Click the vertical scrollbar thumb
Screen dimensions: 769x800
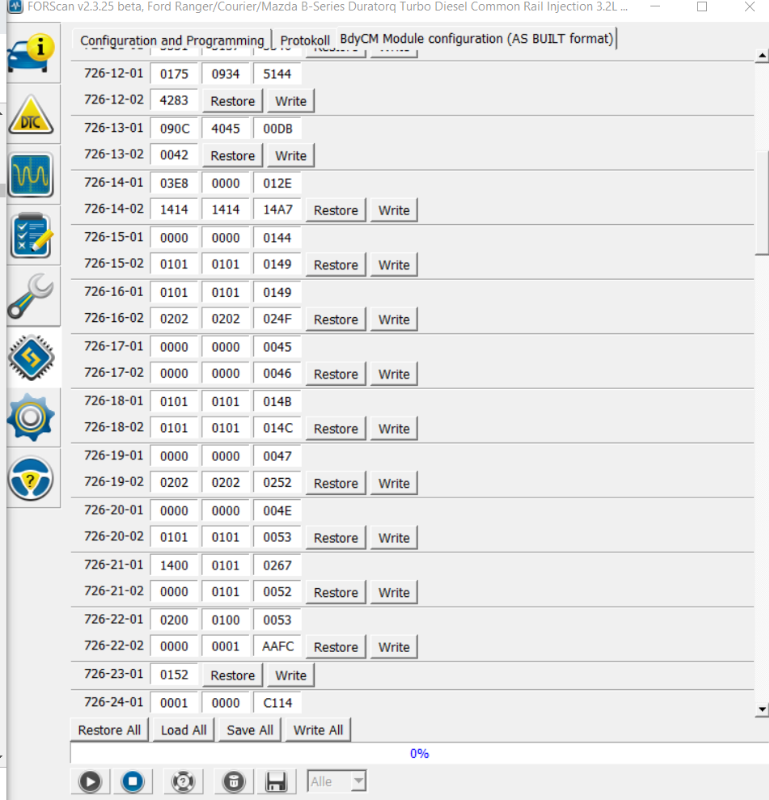point(761,203)
